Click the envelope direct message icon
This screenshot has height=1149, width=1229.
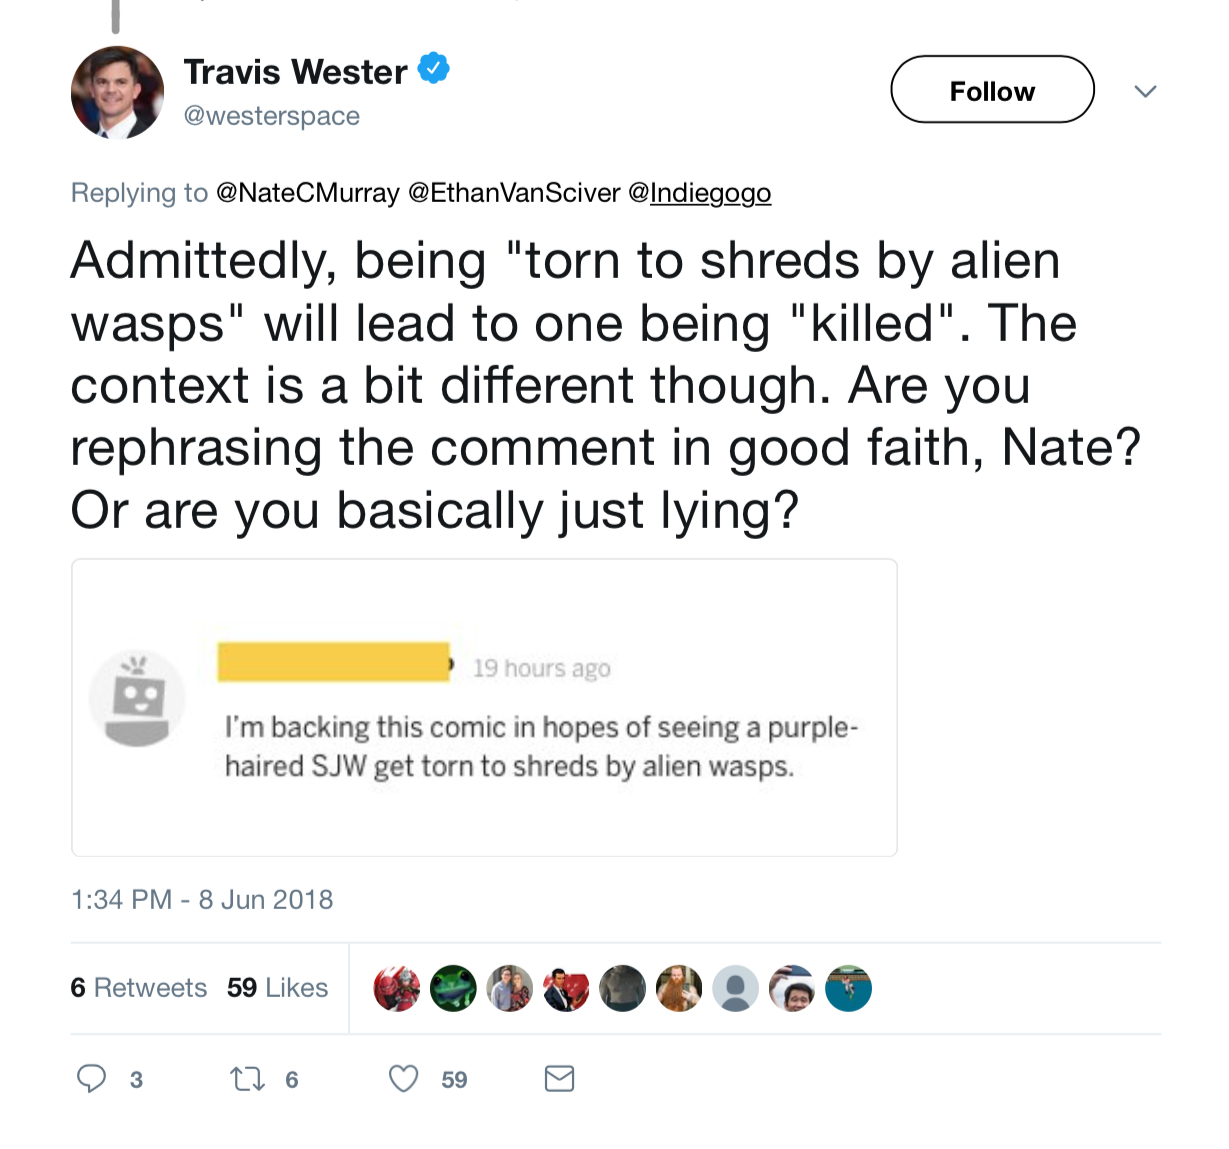click(x=559, y=1078)
